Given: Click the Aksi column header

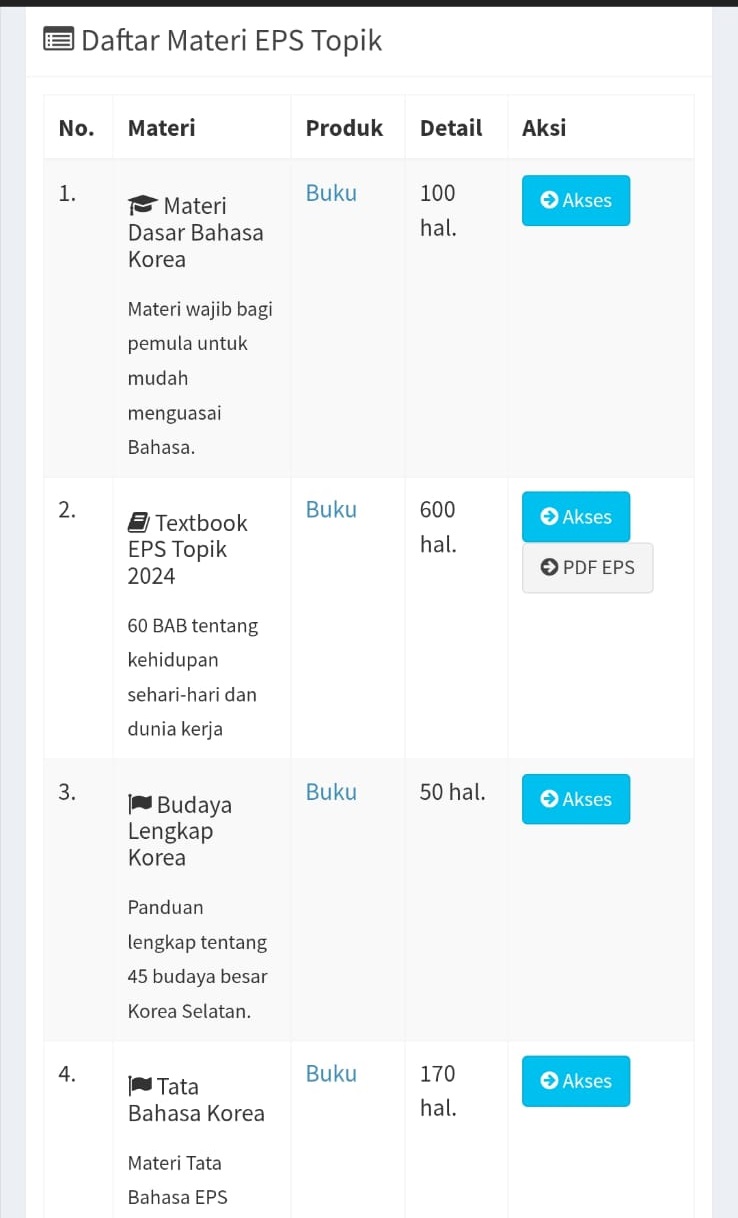Looking at the screenshot, I should pyautogui.click(x=544, y=128).
